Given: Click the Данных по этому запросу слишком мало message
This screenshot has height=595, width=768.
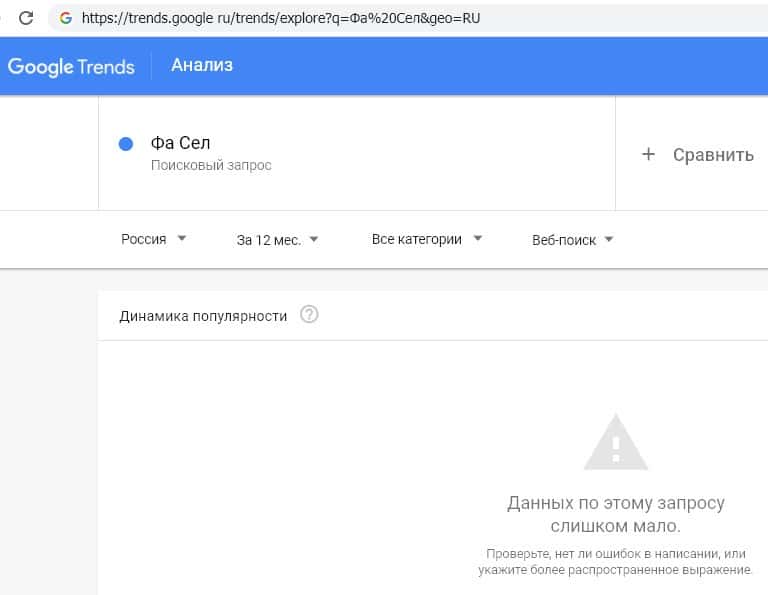Looking at the screenshot, I should [x=615, y=514].
